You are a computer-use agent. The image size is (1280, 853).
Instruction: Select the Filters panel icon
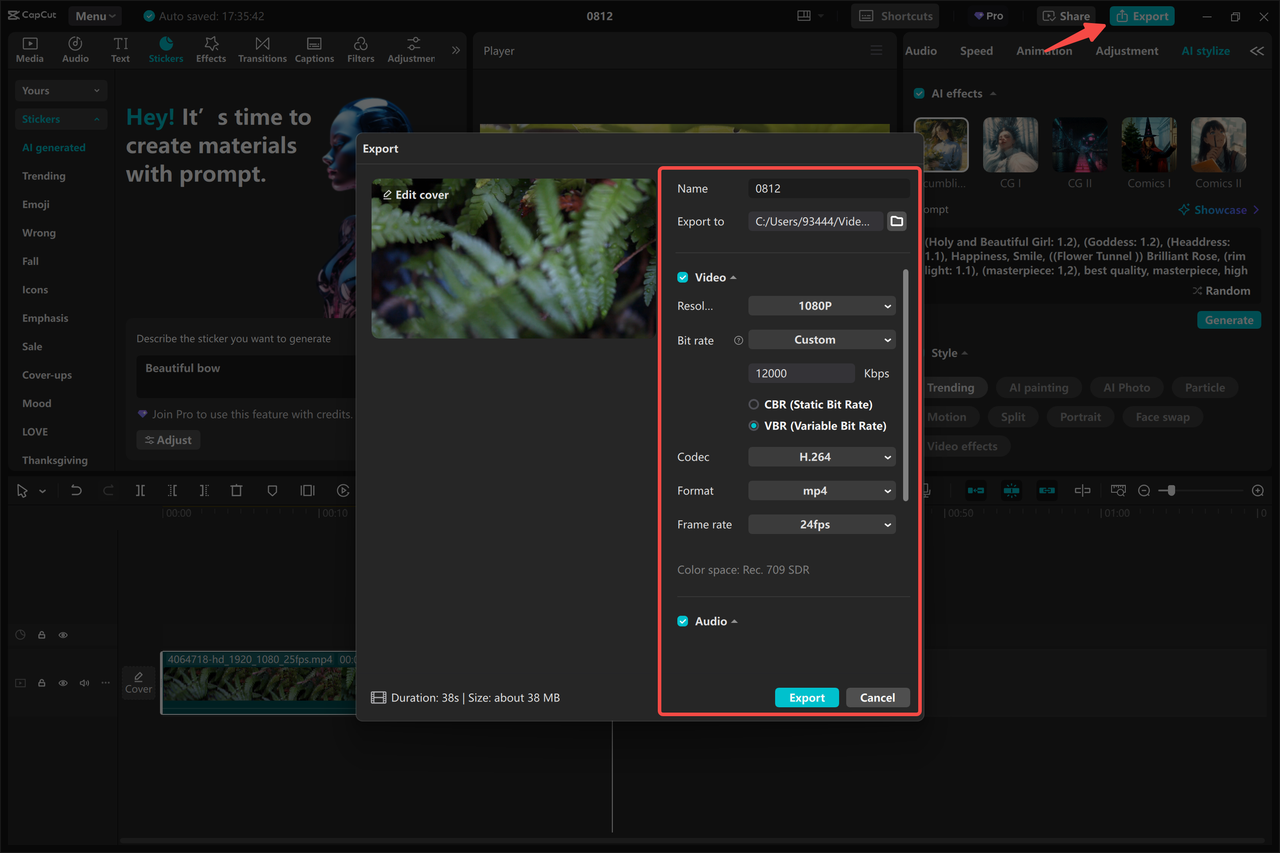pyautogui.click(x=360, y=48)
